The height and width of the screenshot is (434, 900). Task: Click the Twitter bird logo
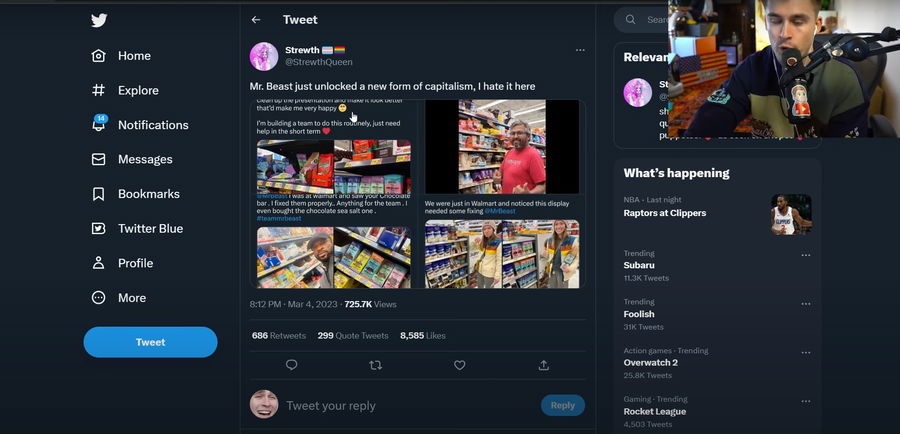coord(99,20)
